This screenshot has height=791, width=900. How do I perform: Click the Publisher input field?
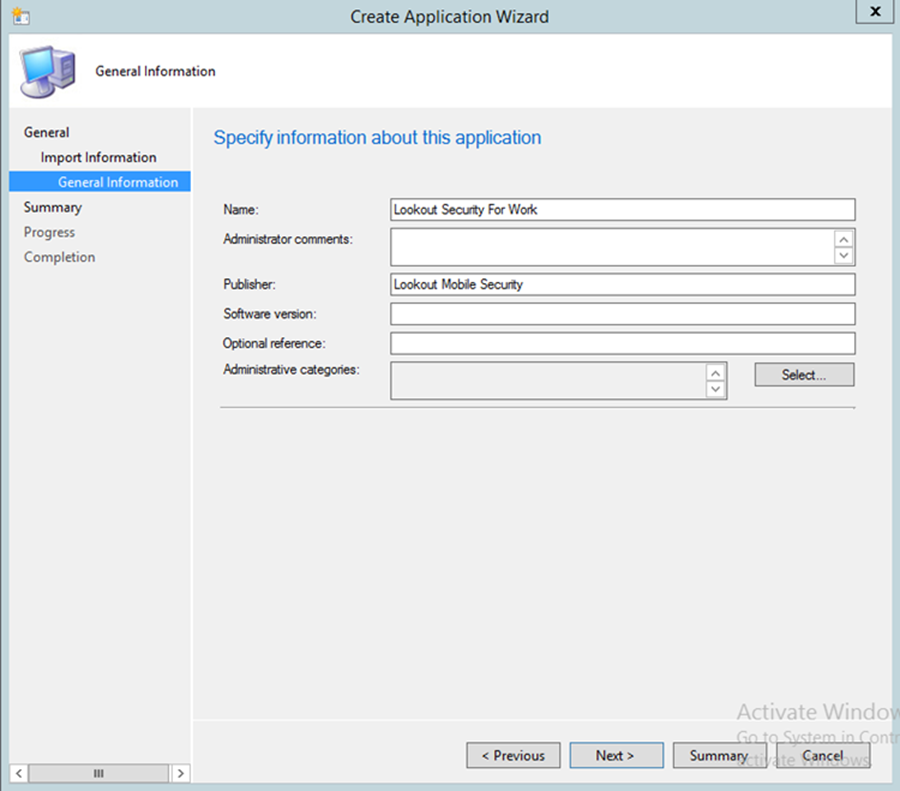pos(623,284)
